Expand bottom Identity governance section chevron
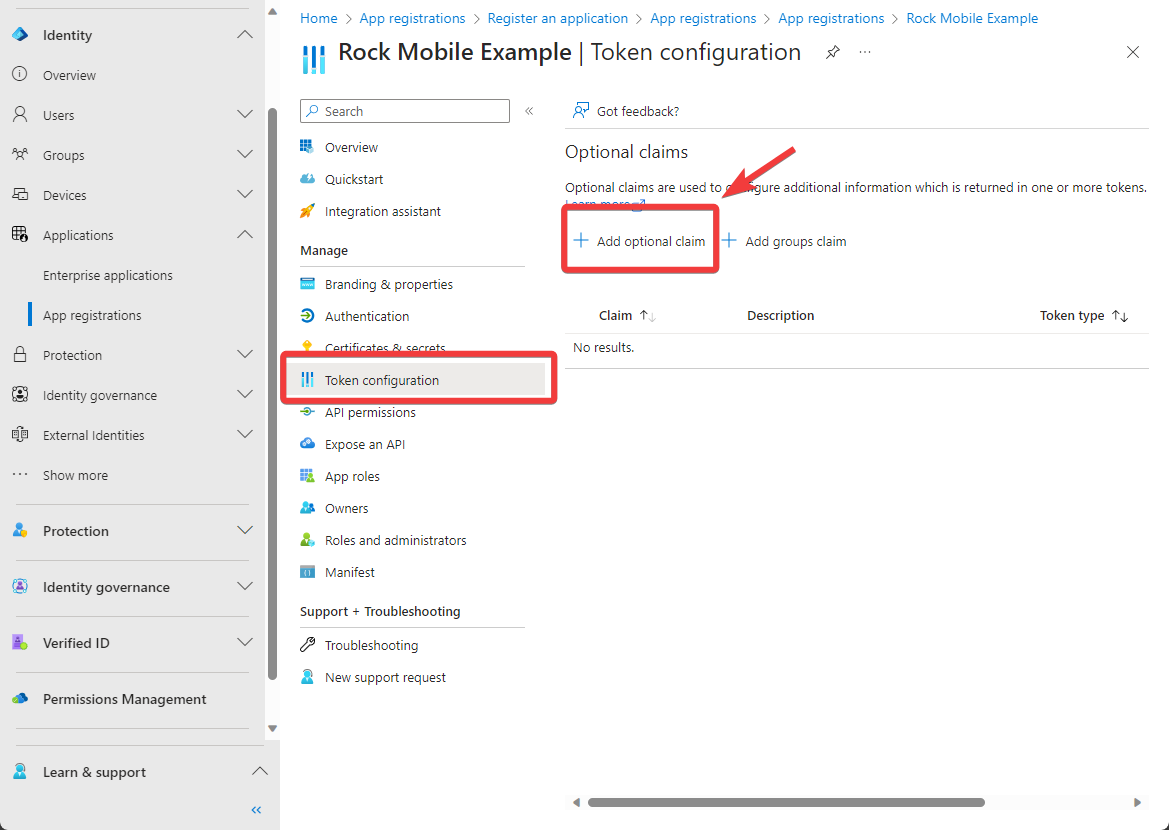Screen dimensions: 1169x830 point(245,585)
